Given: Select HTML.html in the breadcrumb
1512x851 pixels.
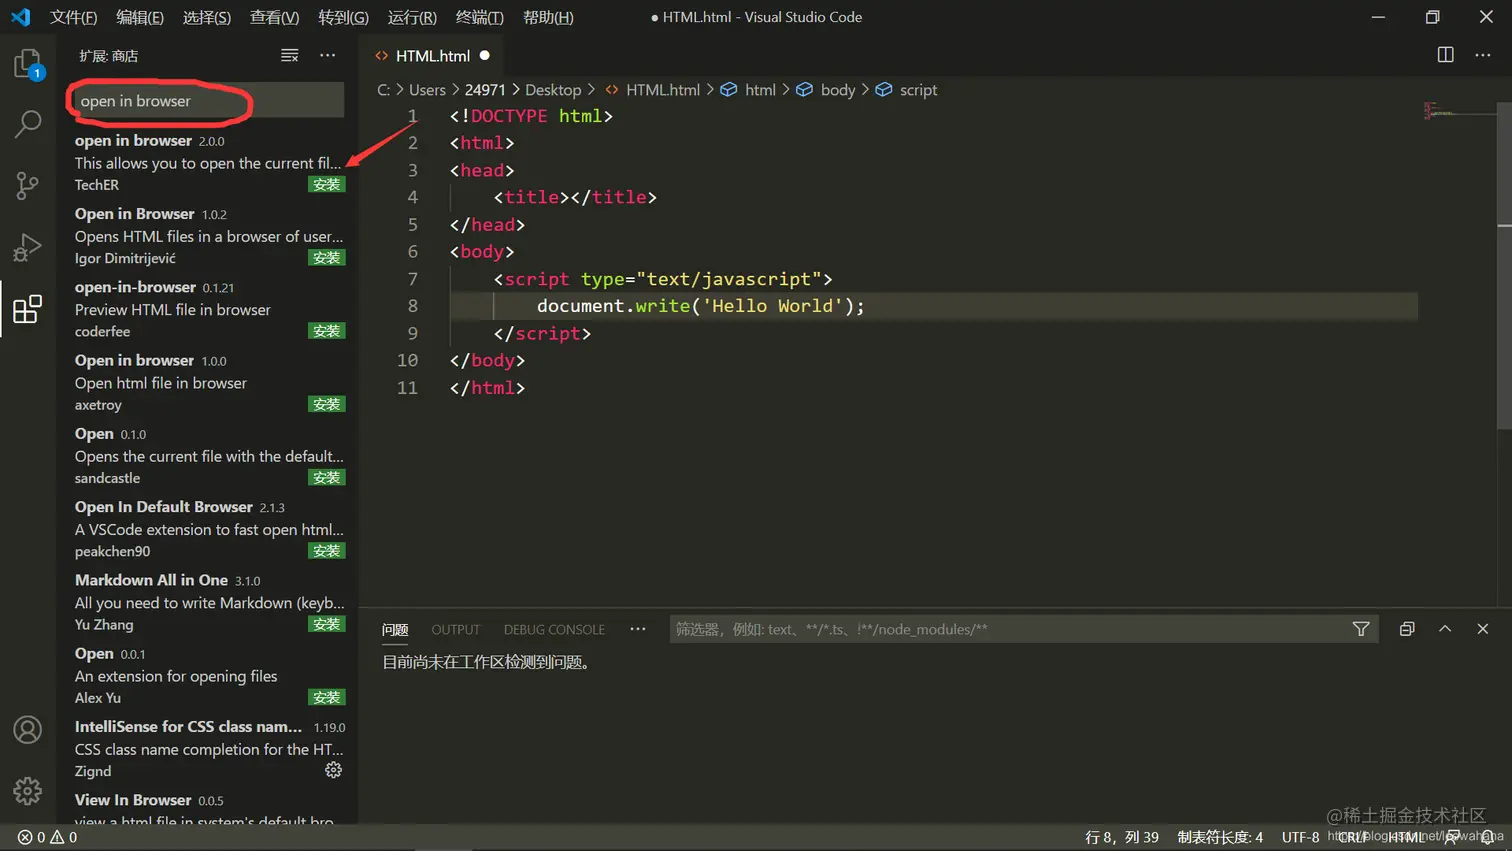Looking at the screenshot, I should click(x=663, y=90).
